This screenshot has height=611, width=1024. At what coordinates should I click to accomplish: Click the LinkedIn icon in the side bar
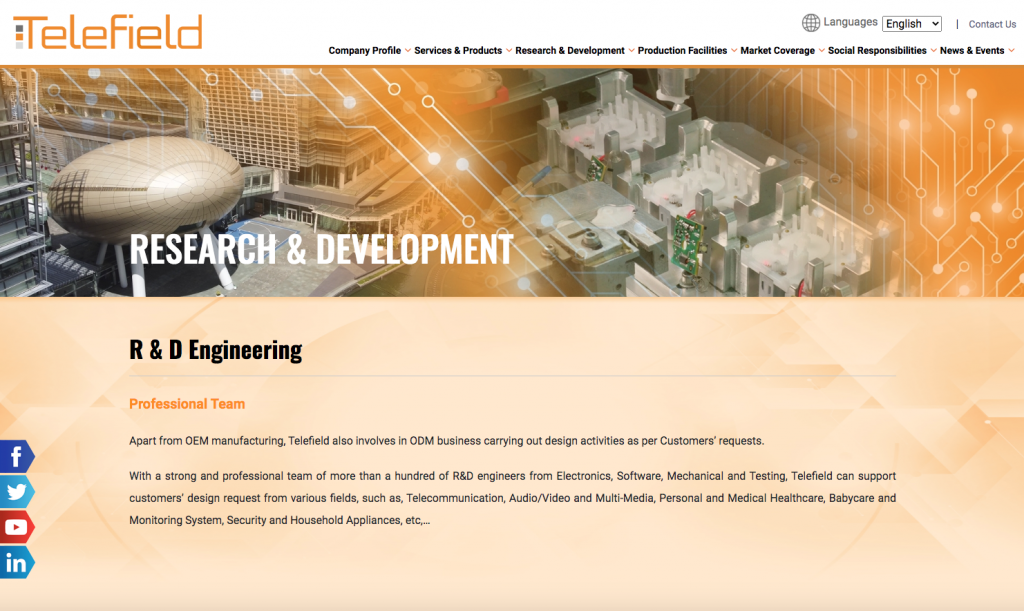pyautogui.click(x=17, y=563)
